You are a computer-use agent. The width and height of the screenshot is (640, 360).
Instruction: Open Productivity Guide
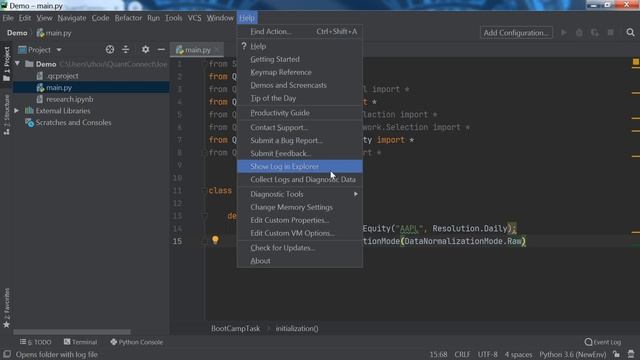pyautogui.click(x=300, y=113)
